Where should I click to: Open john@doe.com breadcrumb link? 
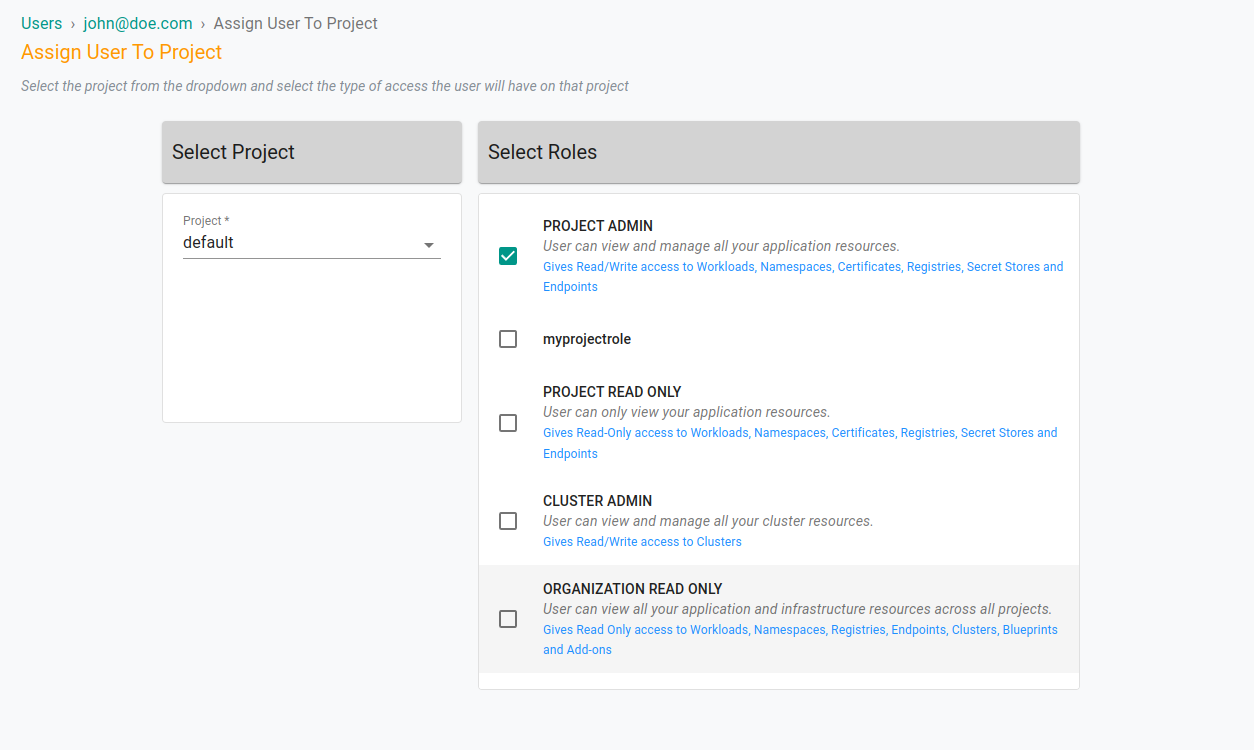tap(138, 23)
